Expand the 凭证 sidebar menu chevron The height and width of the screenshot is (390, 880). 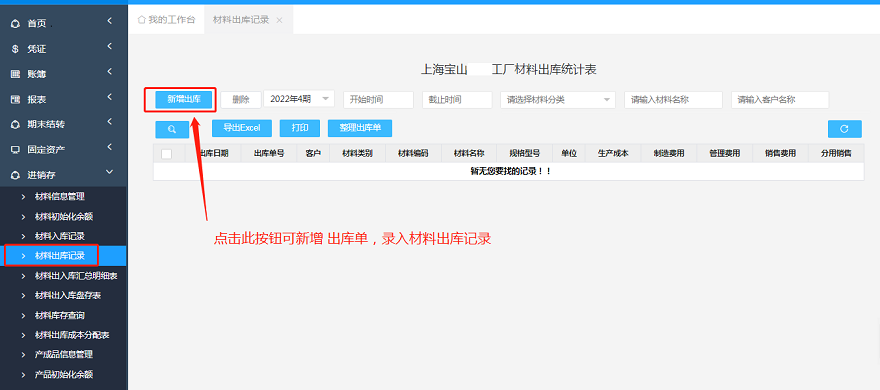click(x=110, y=46)
